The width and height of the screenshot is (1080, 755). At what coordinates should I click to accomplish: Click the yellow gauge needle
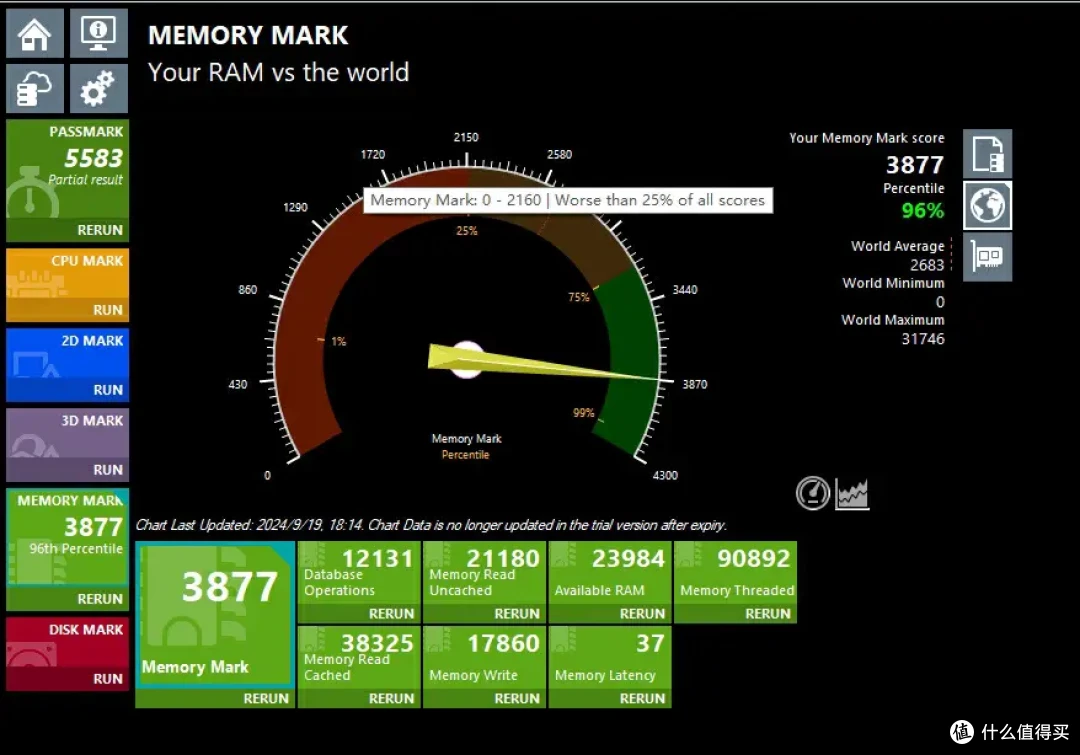pos(544,364)
